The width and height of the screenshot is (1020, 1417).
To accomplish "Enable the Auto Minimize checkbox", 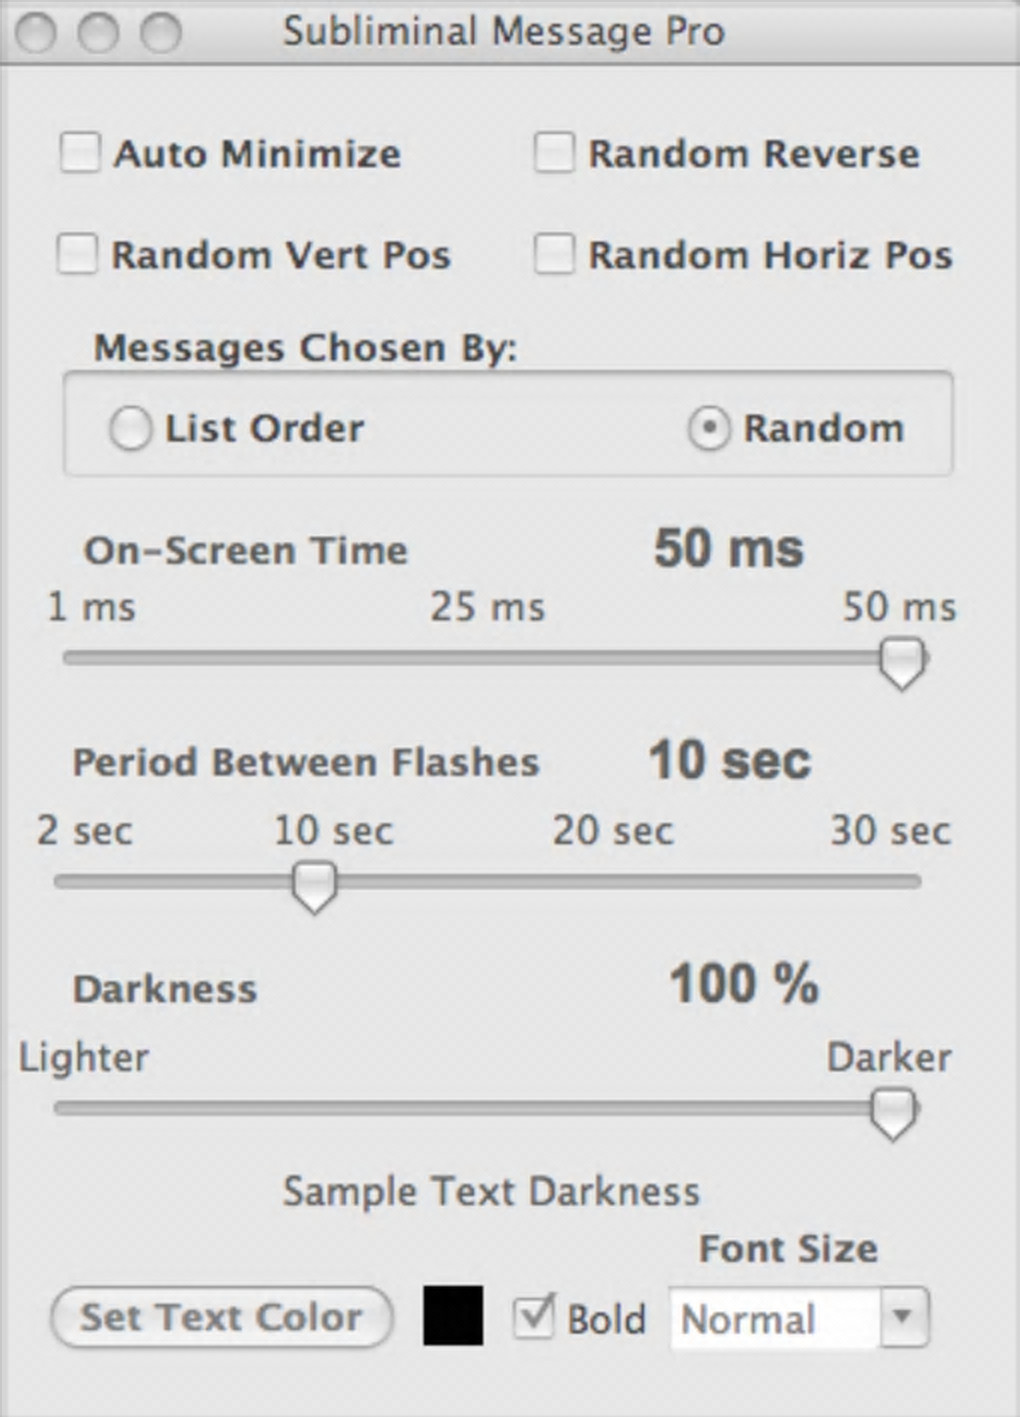I will click(80, 153).
